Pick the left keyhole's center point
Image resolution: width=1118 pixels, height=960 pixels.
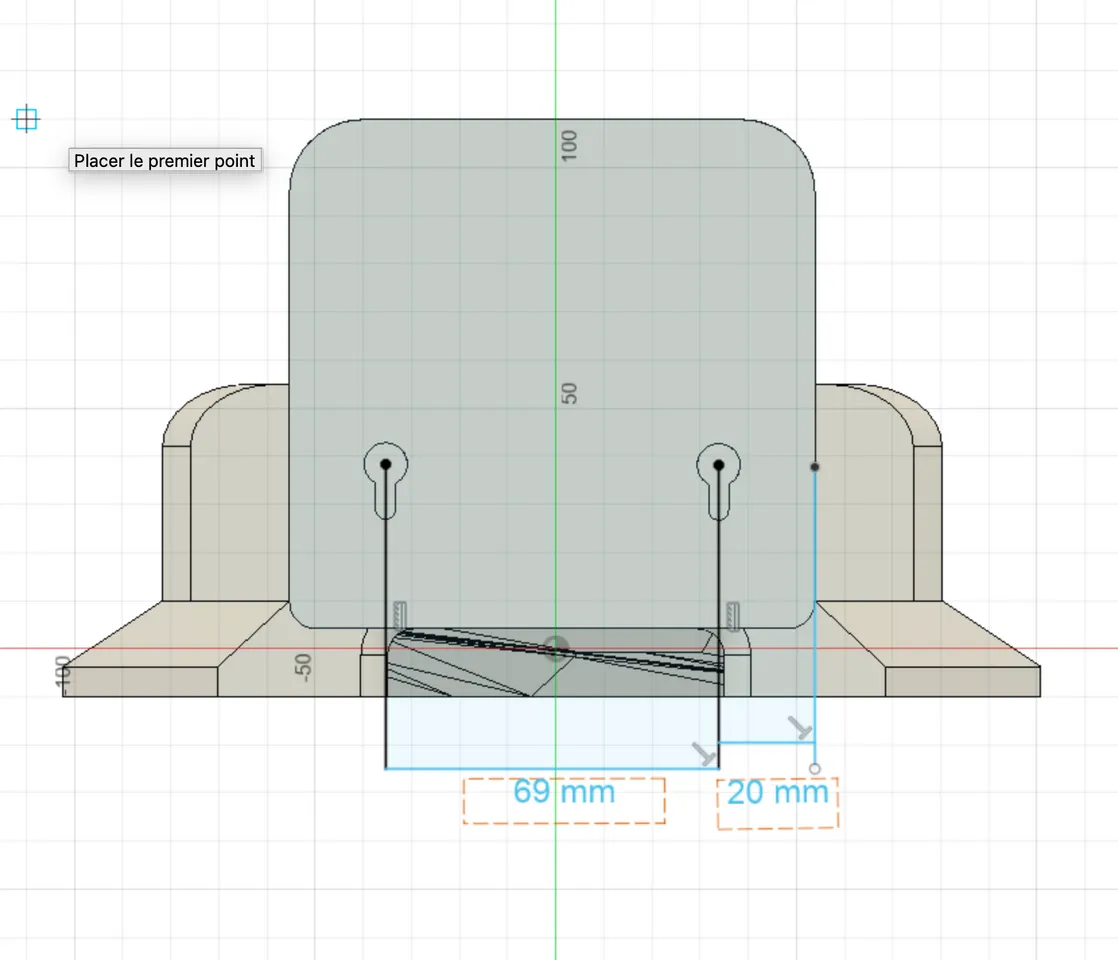(x=386, y=464)
